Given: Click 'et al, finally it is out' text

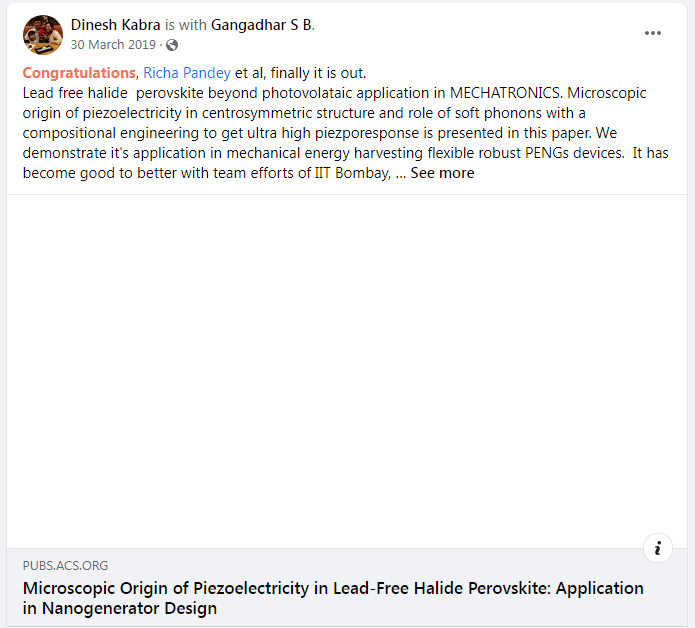Looking at the screenshot, I should click(300, 73).
